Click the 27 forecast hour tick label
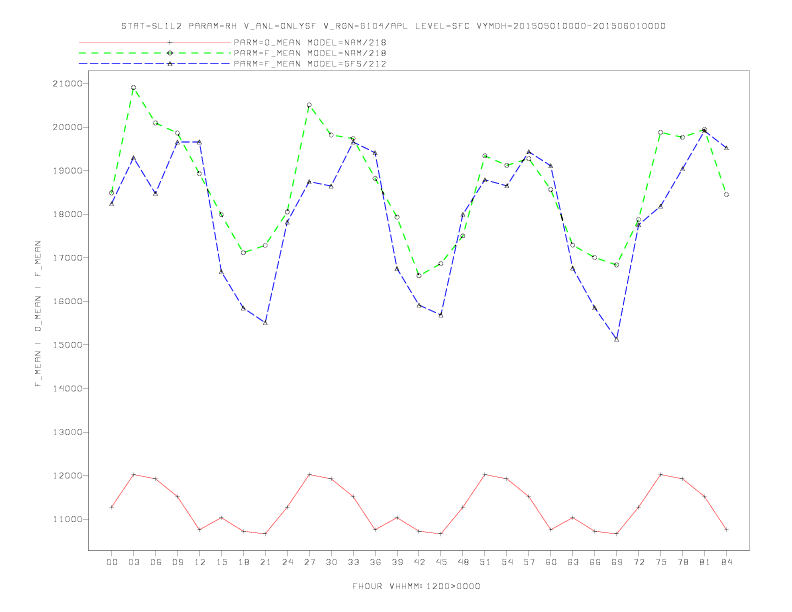Screen dimensions: 792x612 [x=309, y=562]
